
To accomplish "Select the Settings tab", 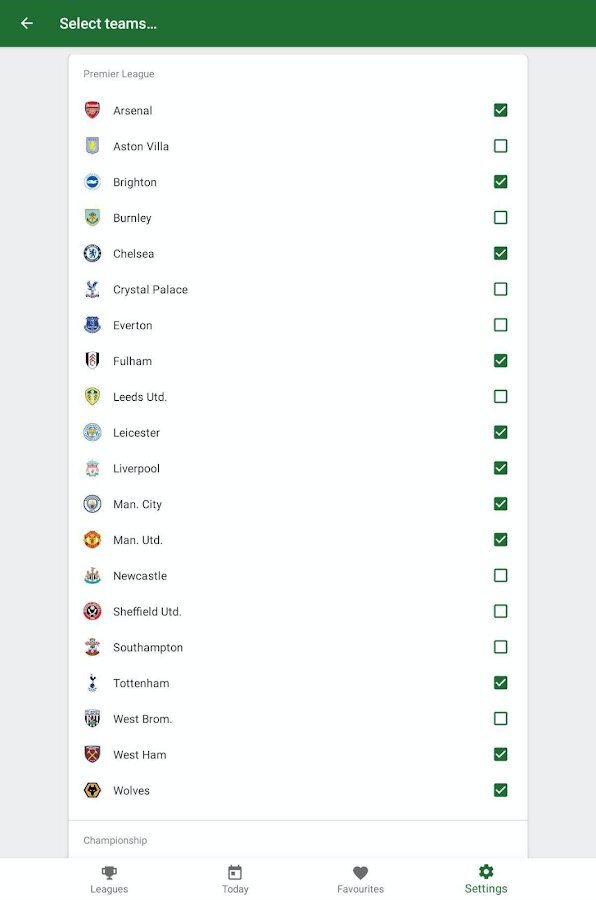I will click(x=486, y=880).
